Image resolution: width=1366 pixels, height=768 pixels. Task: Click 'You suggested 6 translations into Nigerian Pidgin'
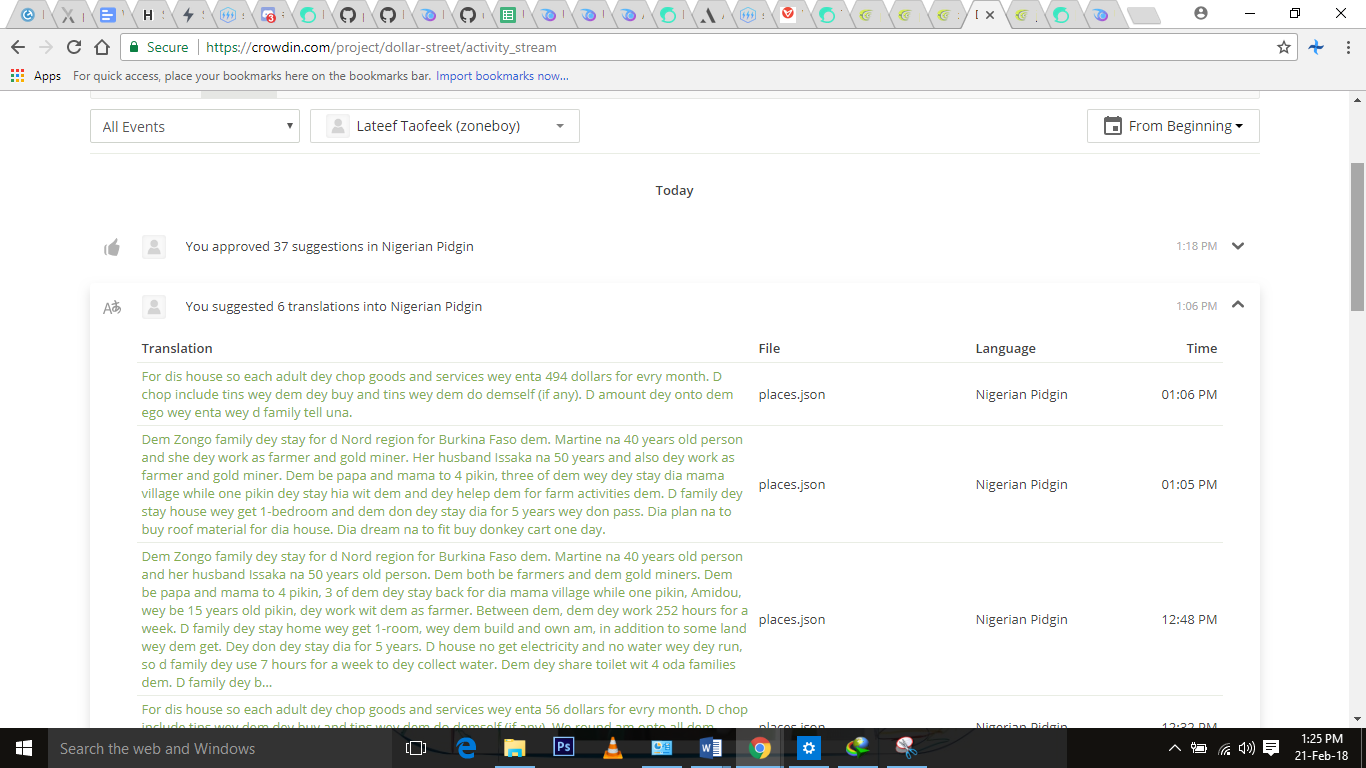click(333, 307)
